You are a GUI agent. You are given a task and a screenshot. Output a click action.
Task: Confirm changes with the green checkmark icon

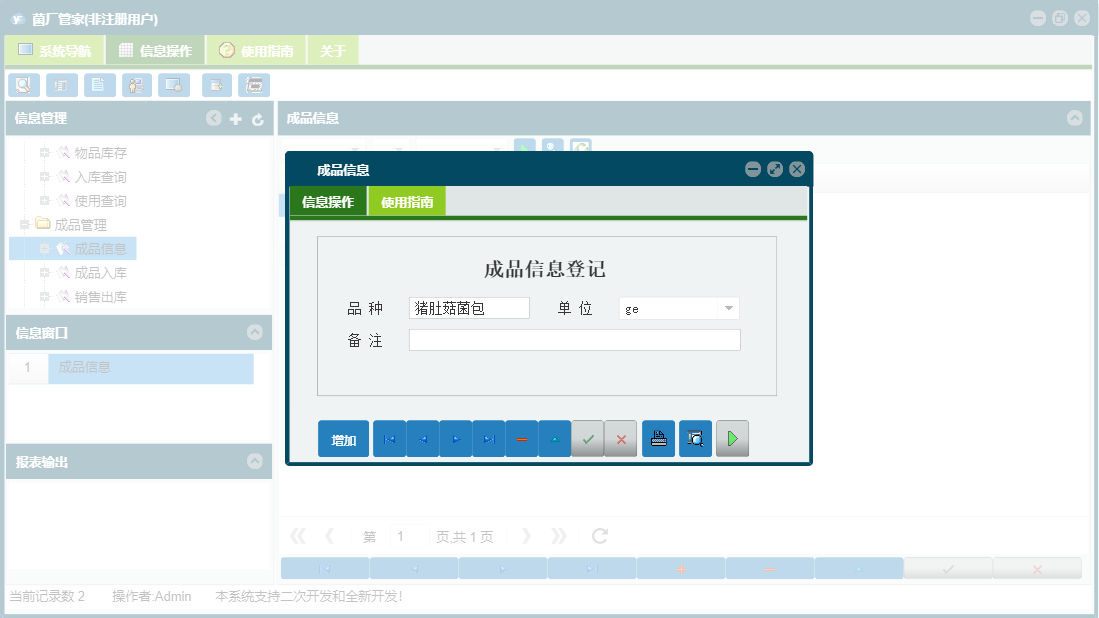tap(587, 438)
